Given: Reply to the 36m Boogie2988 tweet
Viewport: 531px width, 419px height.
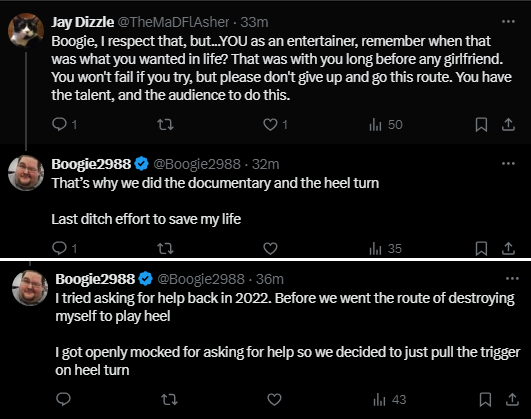Looking at the screenshot, I should click(x=63, y=399).
